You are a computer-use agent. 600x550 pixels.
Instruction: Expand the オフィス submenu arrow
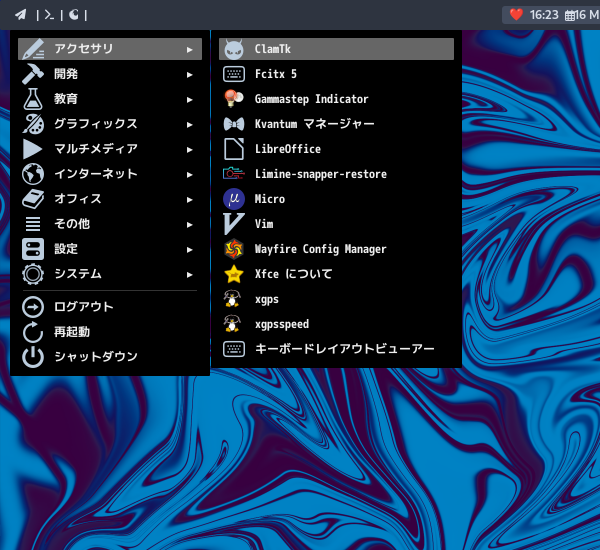[189, 199]
